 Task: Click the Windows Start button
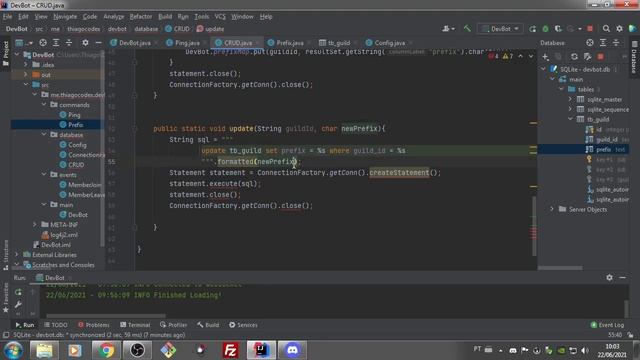coord(13,350)
